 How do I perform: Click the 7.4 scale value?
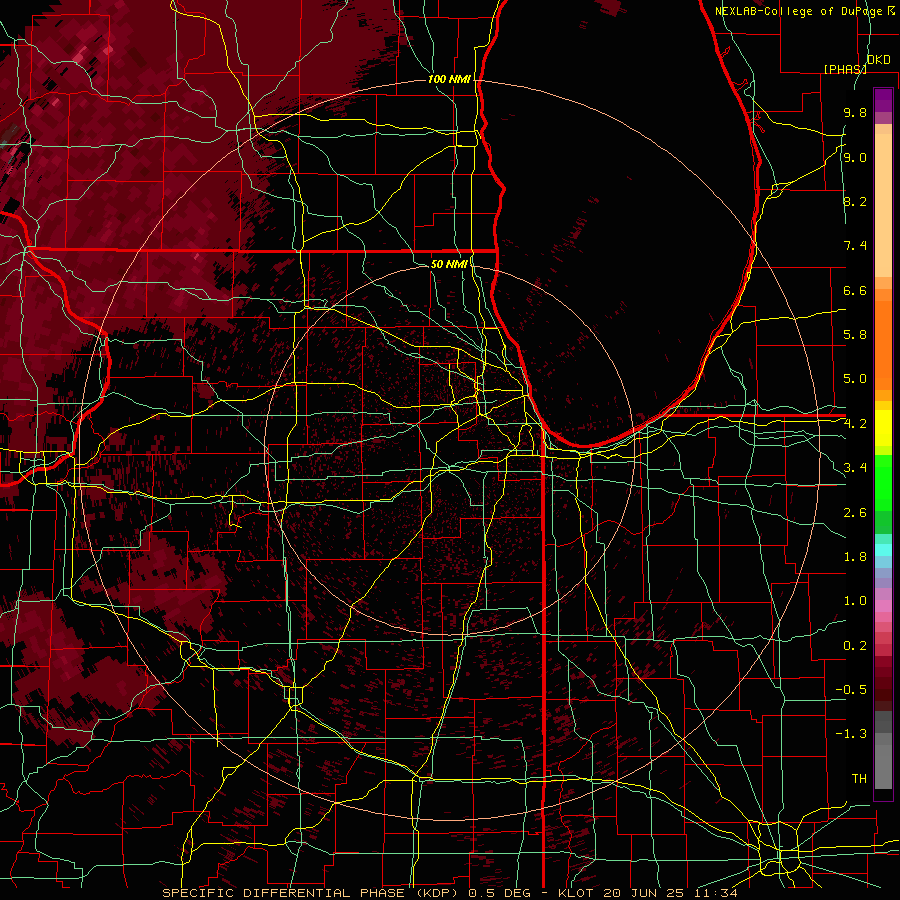point(855,246)
